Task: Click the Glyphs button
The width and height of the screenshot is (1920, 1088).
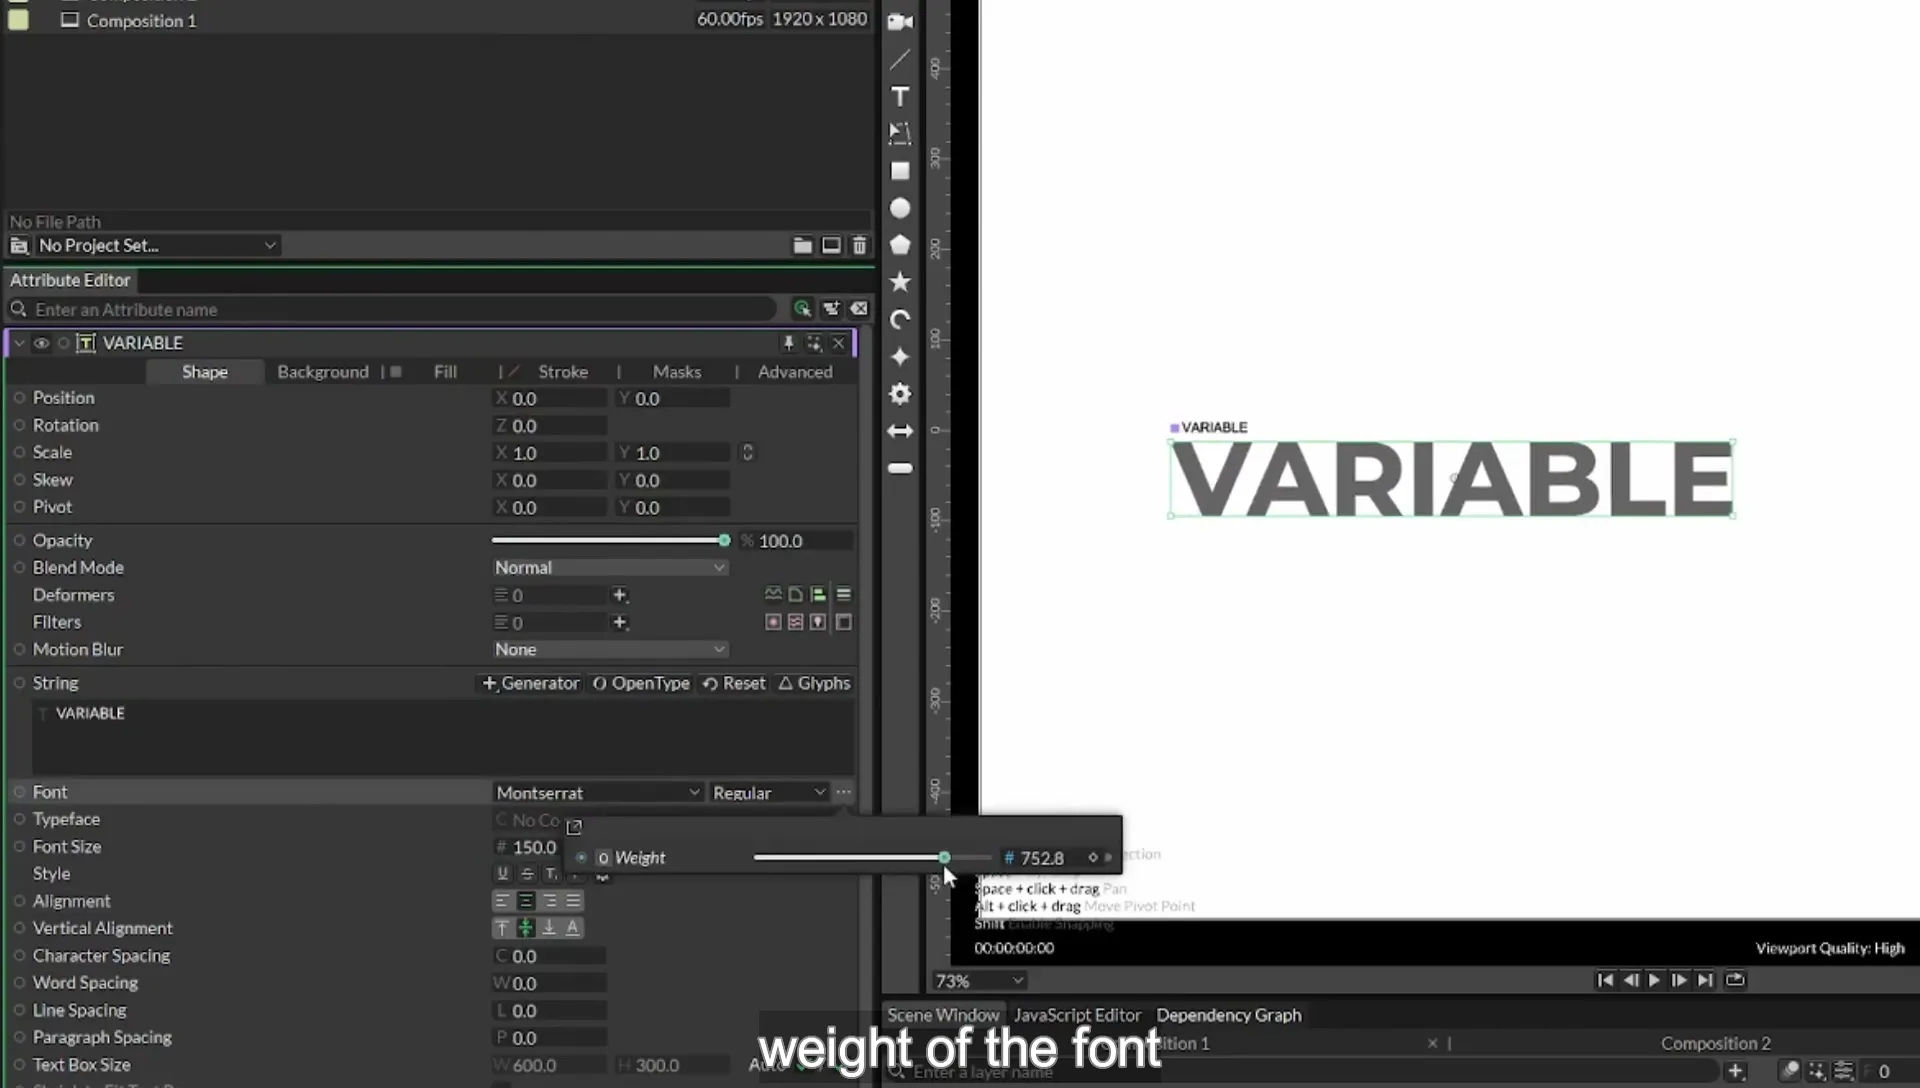Action: coord(814,683)
